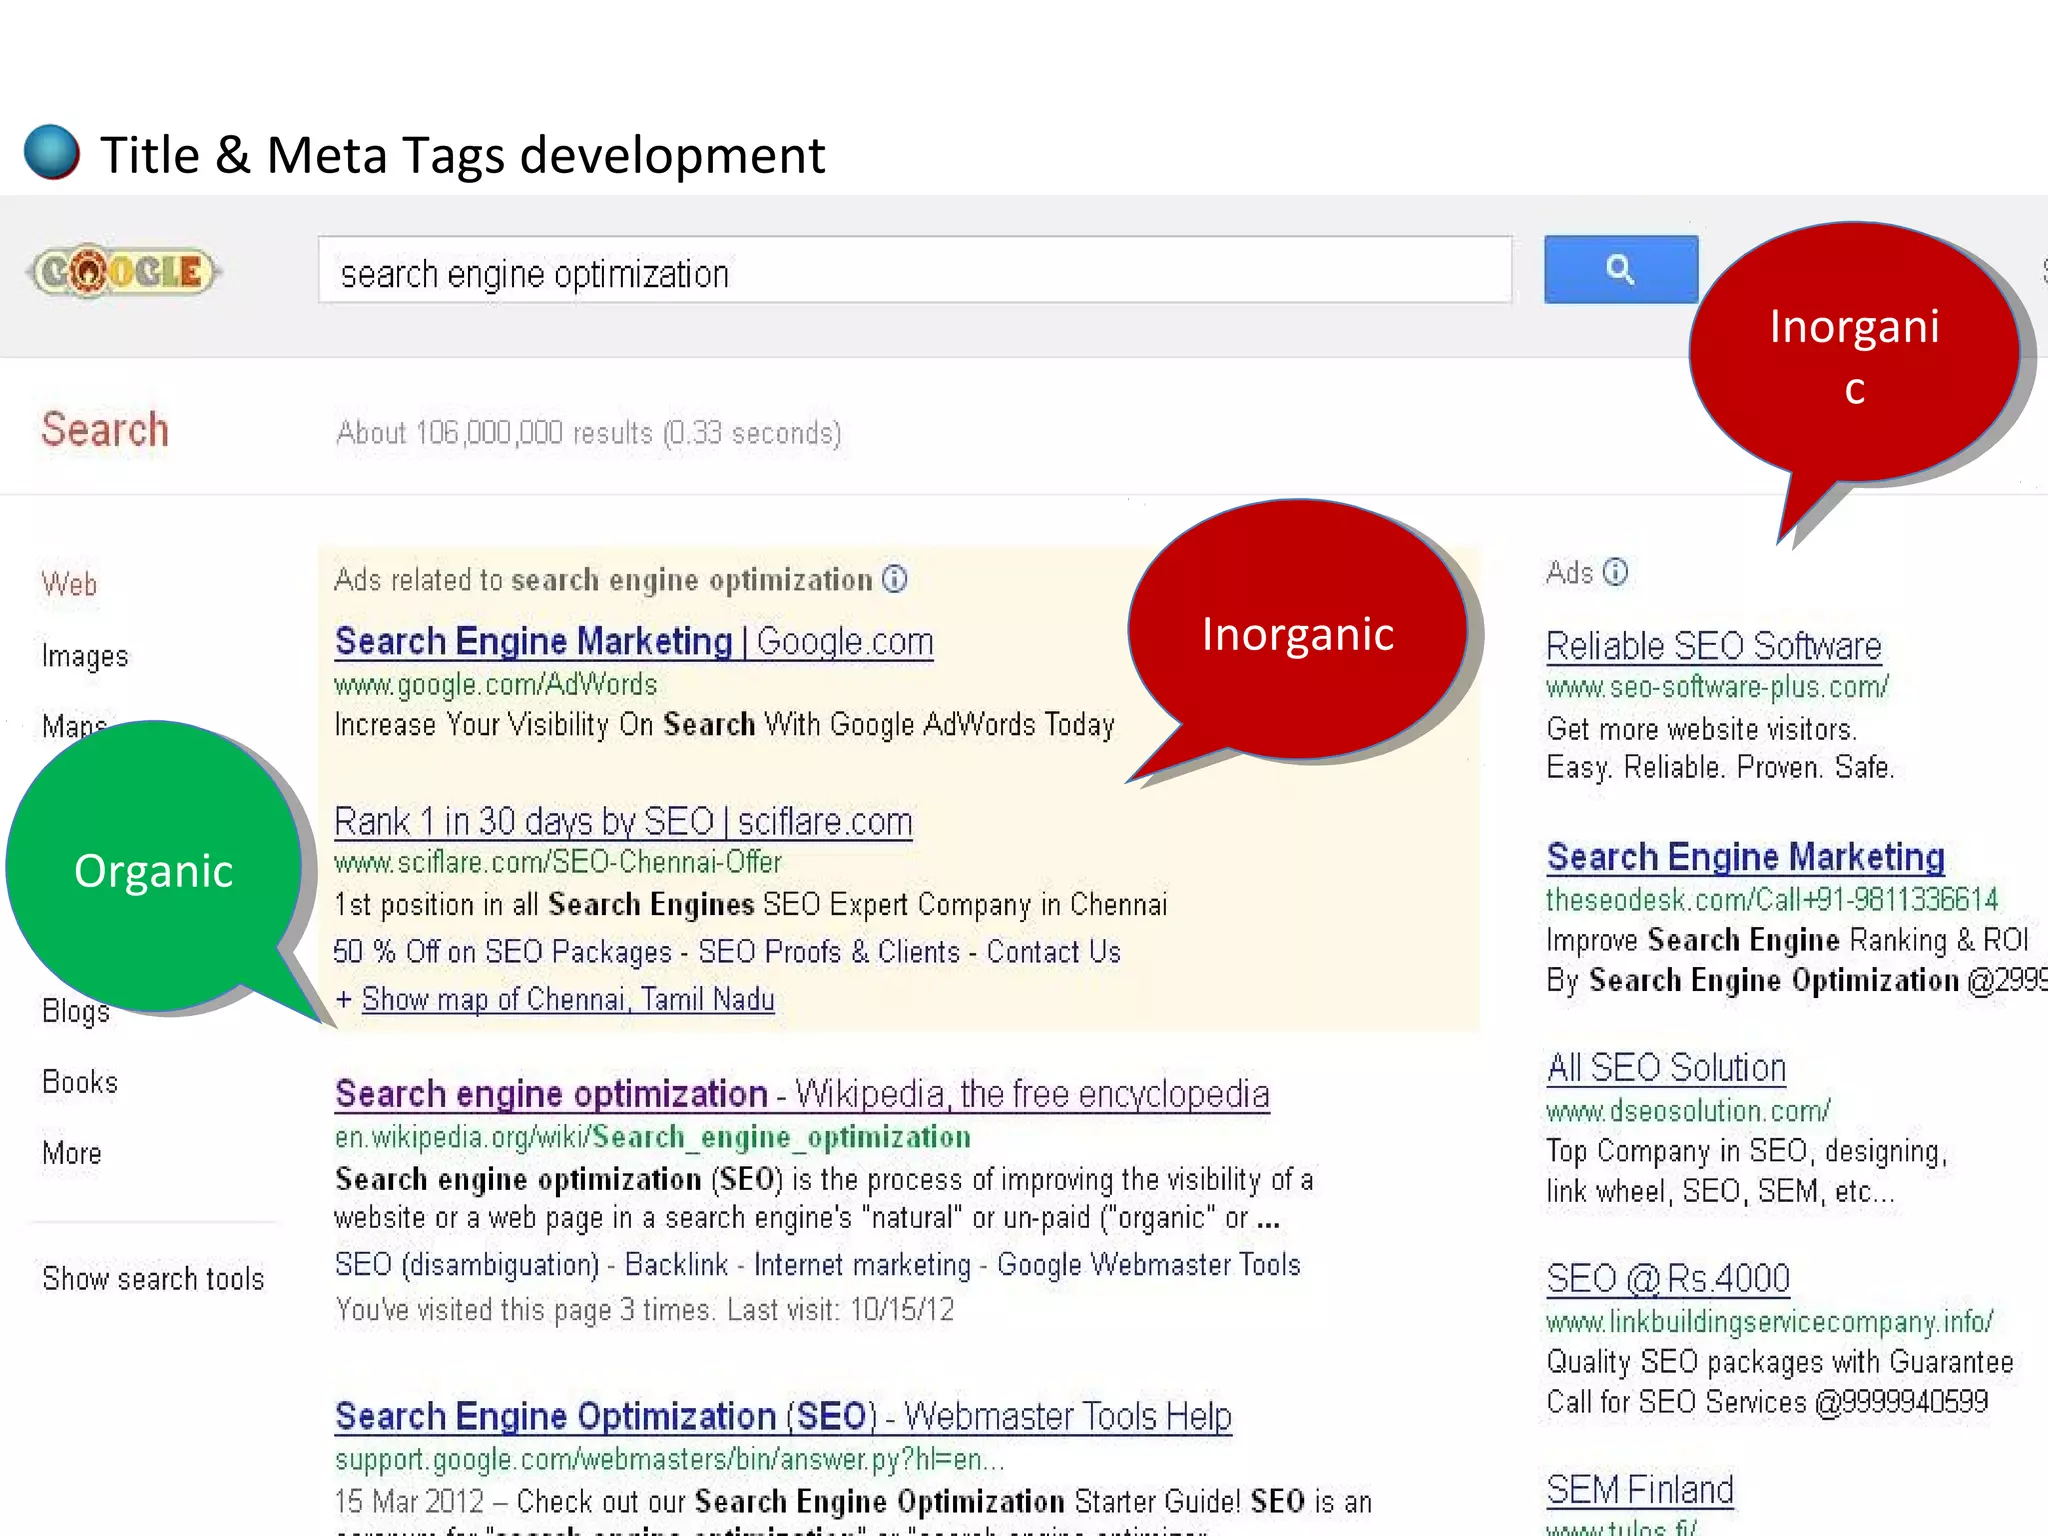The height and width of the screenshot is (1536, 2048).
Task: Select the Maps search category
Action: pyautogui.click(x=74, y=725)
